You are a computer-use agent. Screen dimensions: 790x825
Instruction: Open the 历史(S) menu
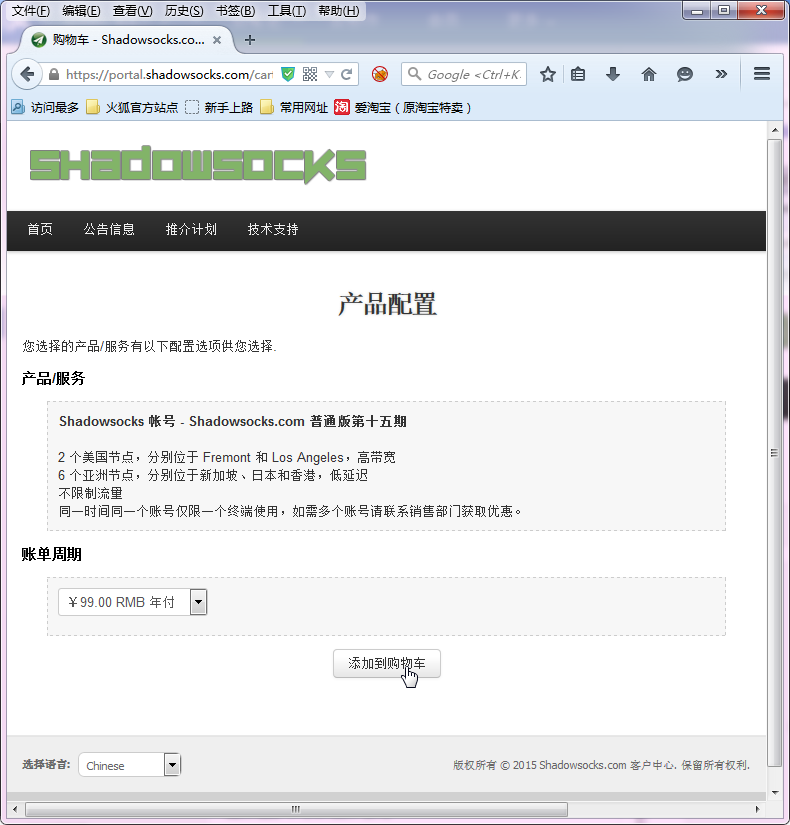click(184, 11)
